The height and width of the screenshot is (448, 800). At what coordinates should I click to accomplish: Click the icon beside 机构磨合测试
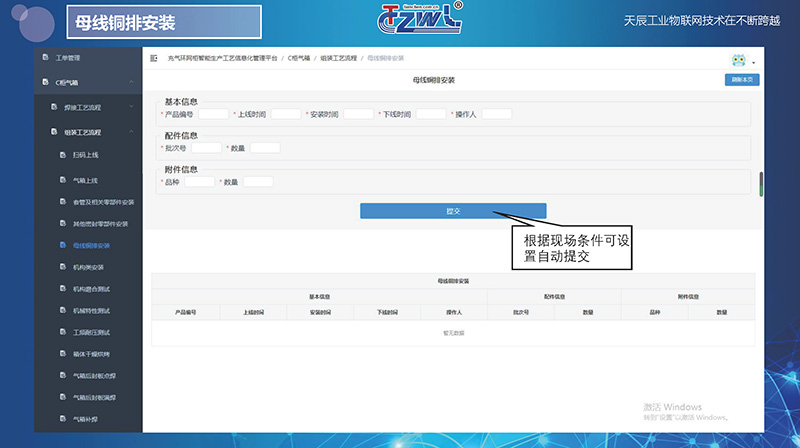tap(63, 288)
